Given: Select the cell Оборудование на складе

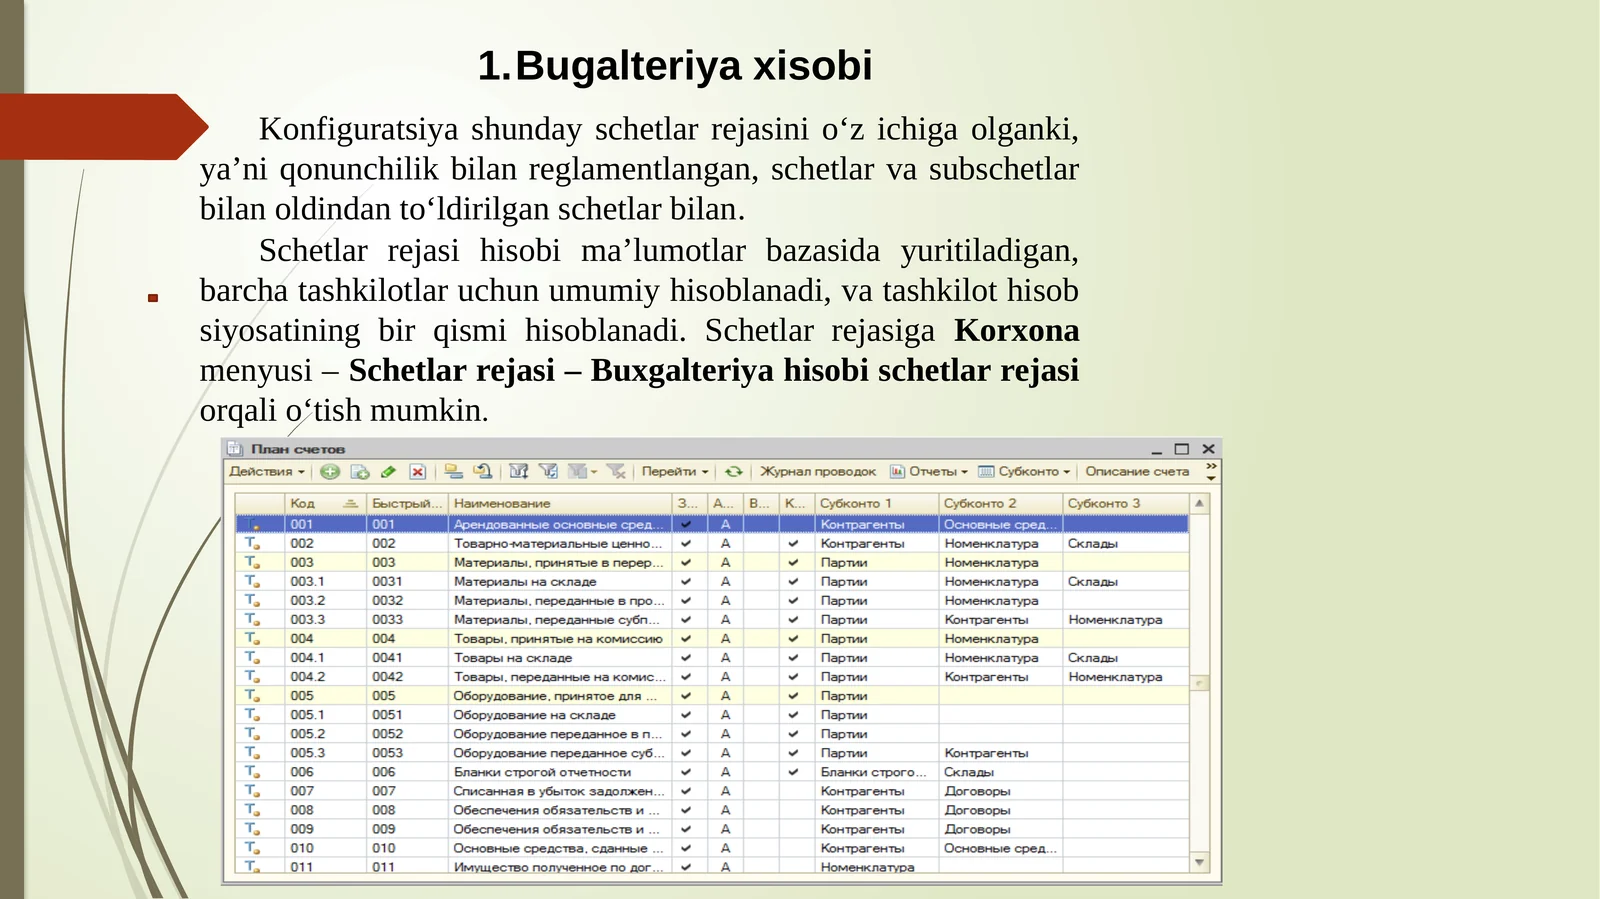Looking at the screenshot, I should coord(560,714).
